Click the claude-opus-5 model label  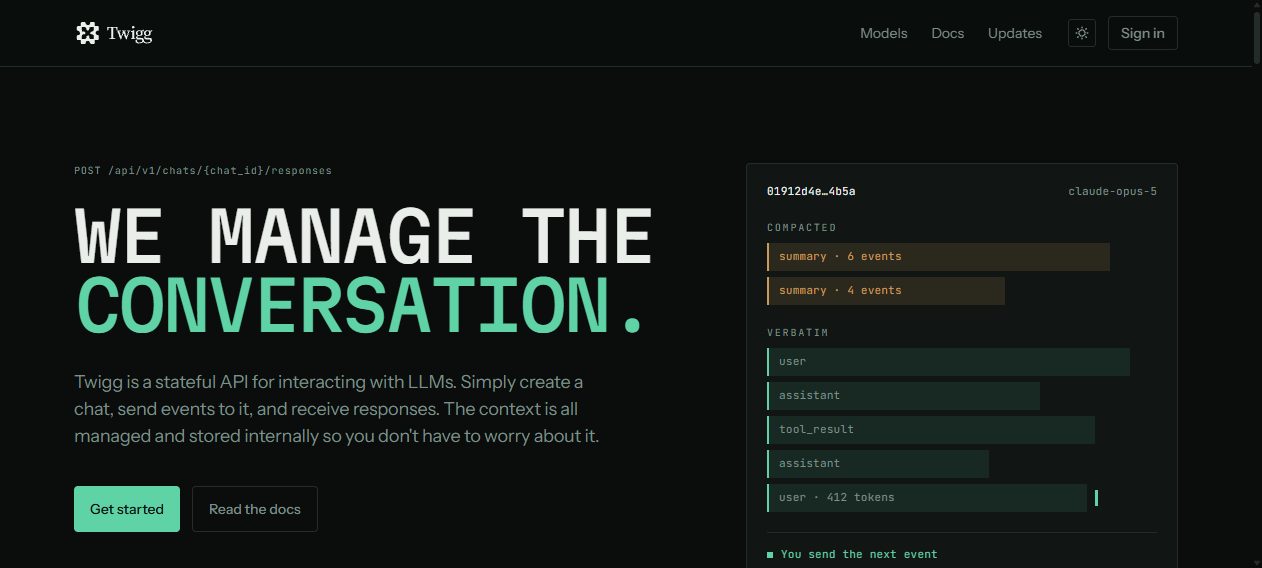tap(1113, 191)
